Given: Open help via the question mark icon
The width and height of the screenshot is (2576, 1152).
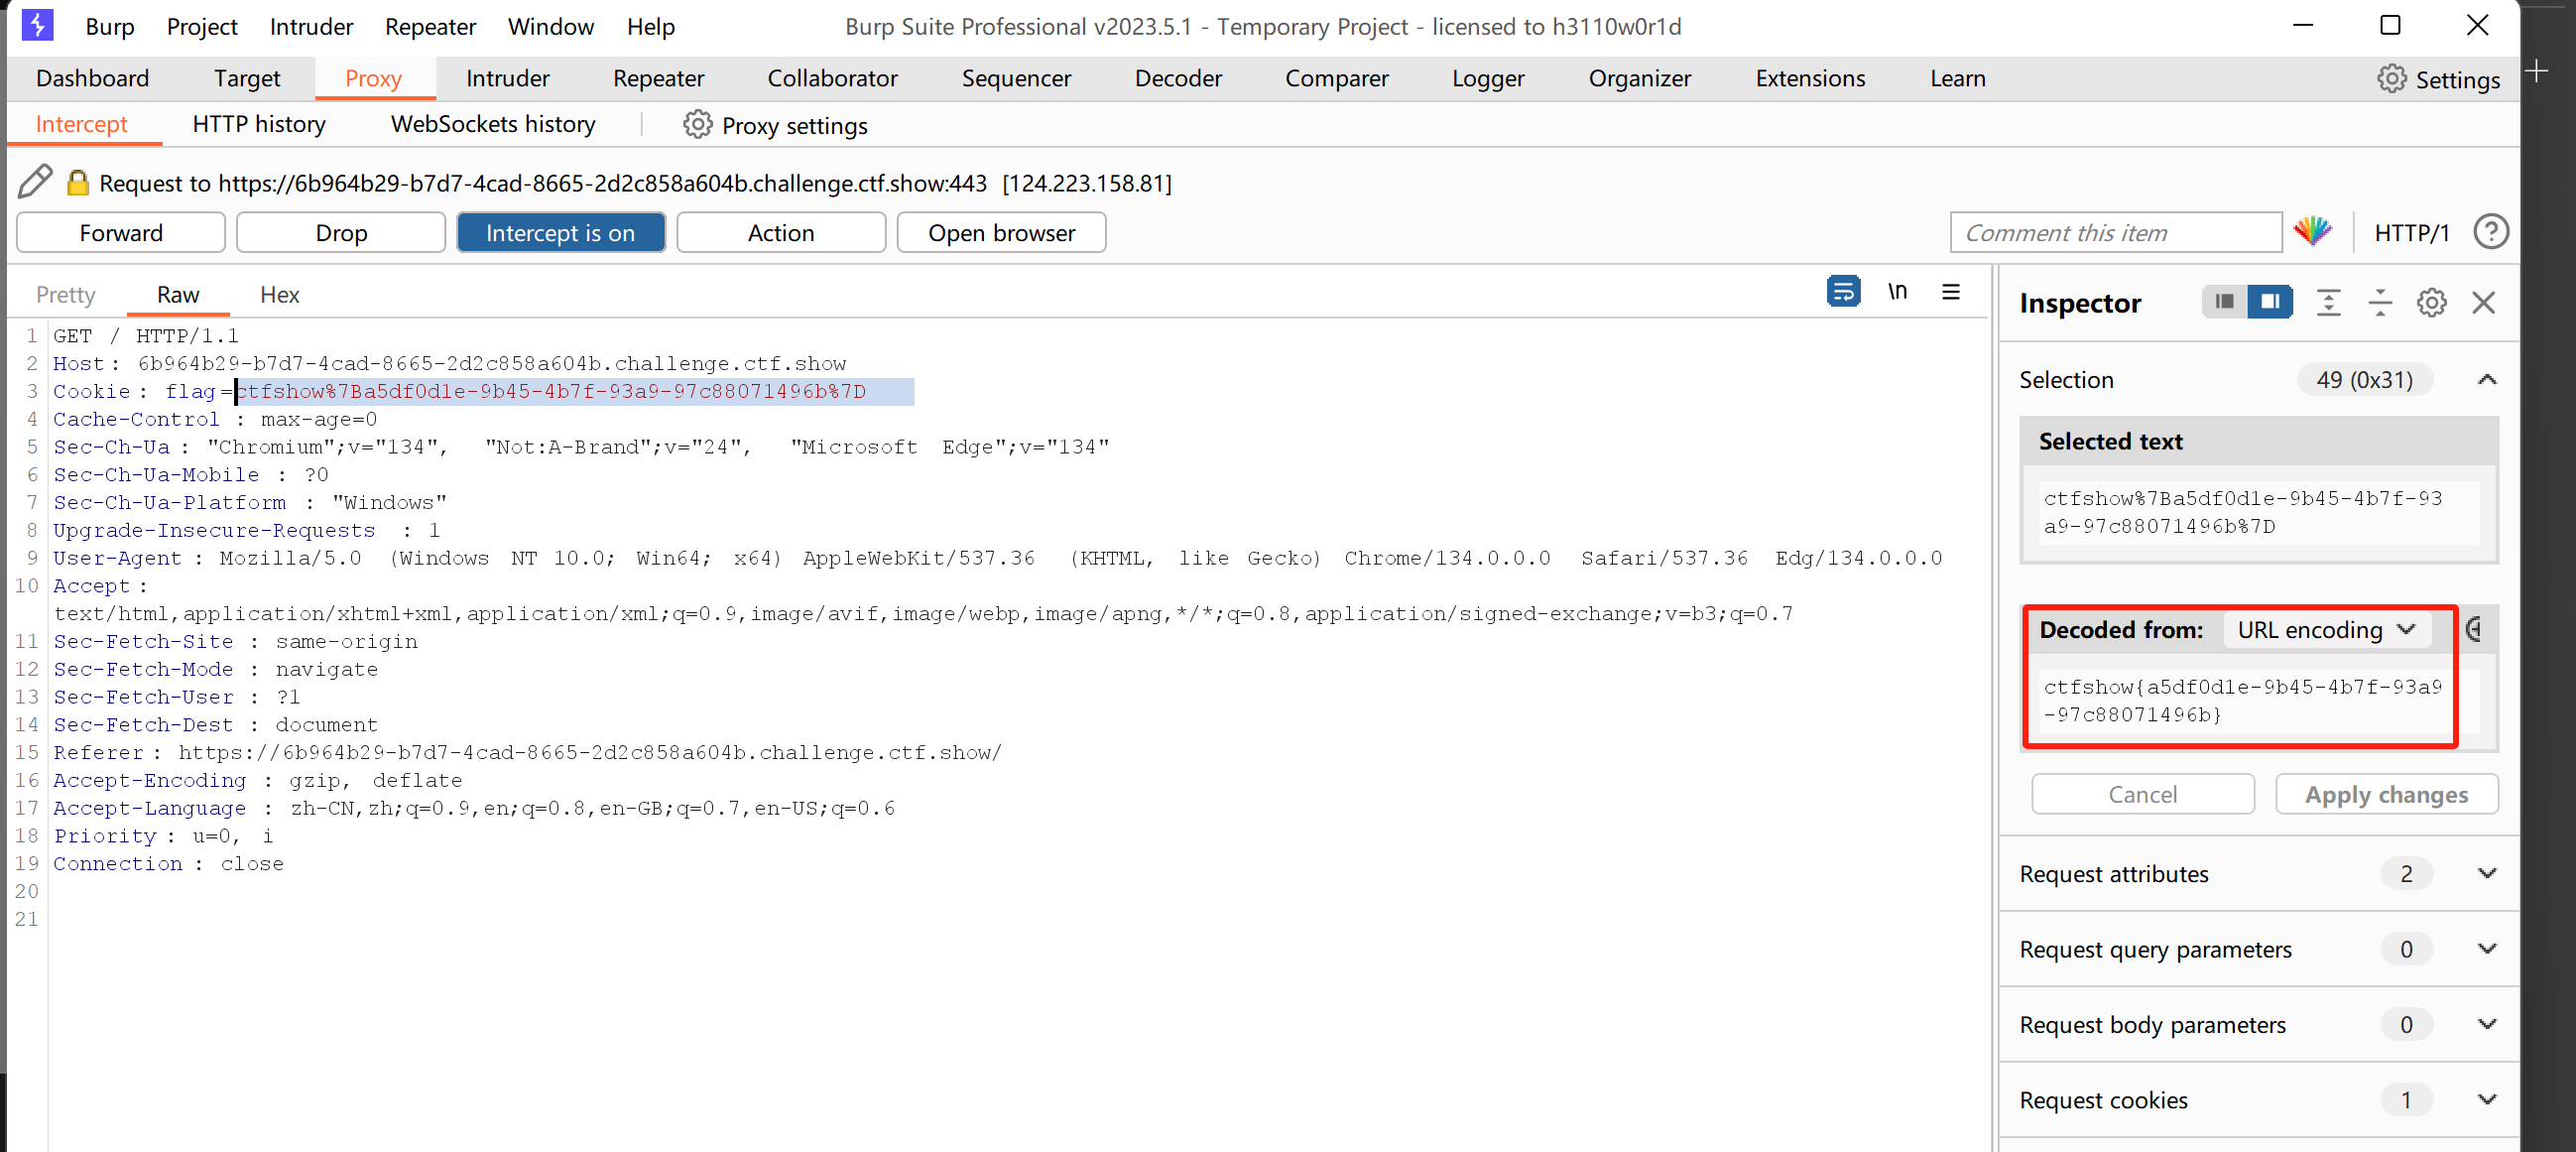Looking at the screenshot, I should [x=2490, y=232].
